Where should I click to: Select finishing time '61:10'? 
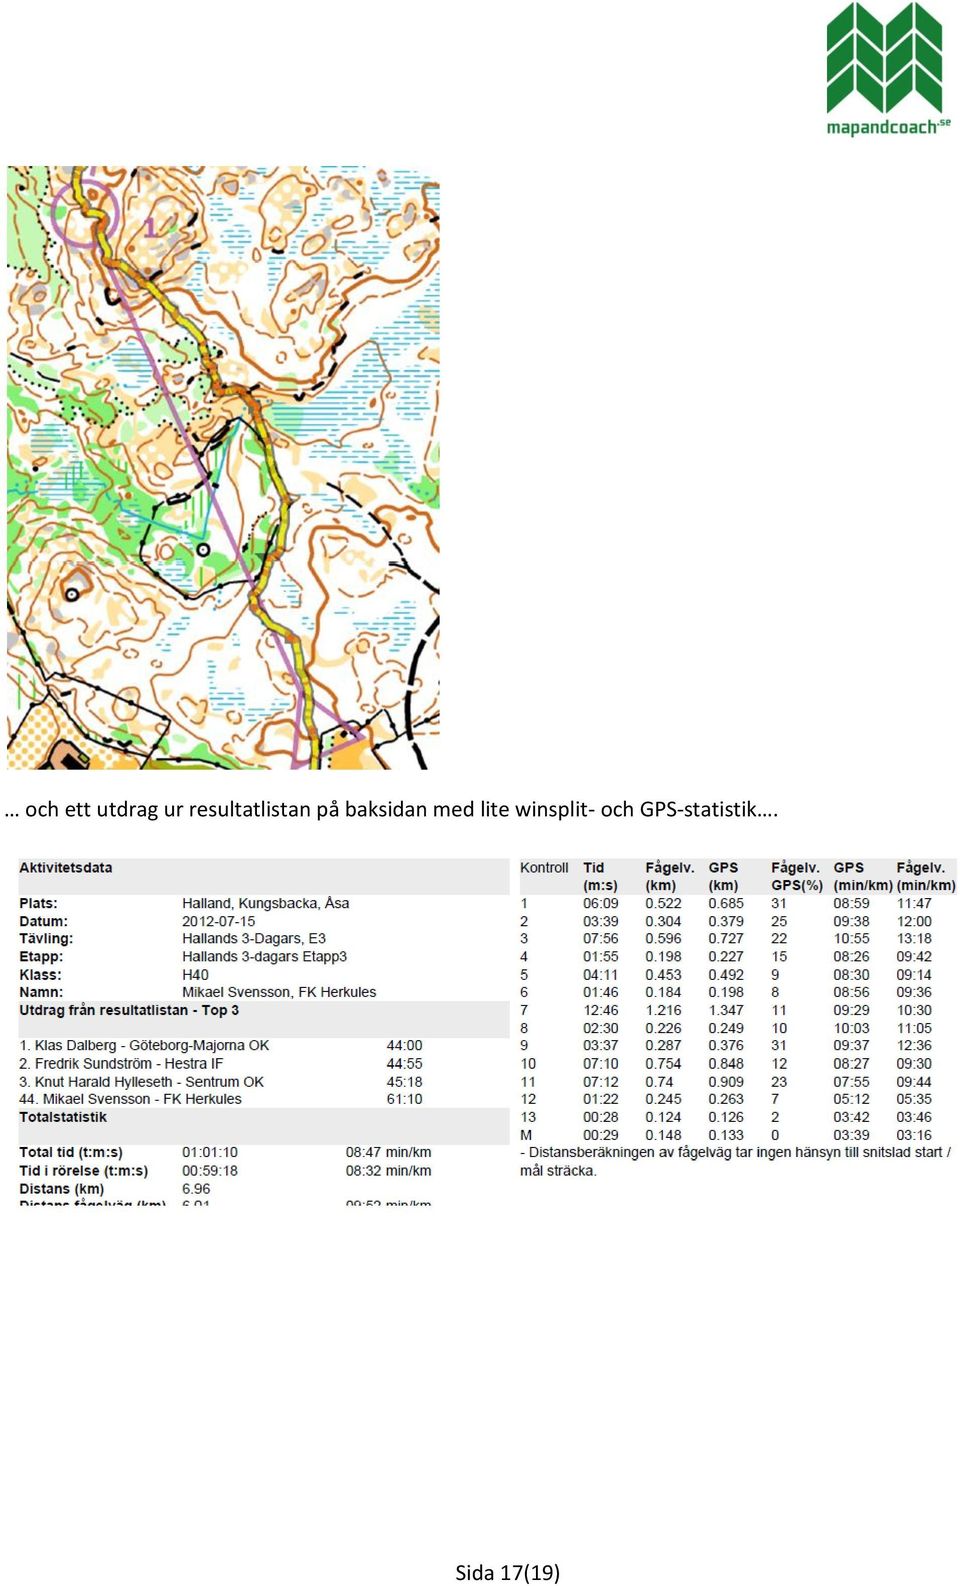(x=404, y=1098)
